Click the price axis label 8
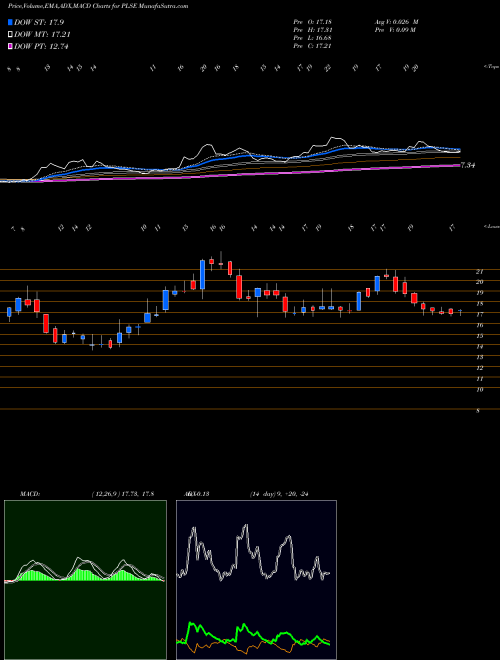 click(478, 411)
